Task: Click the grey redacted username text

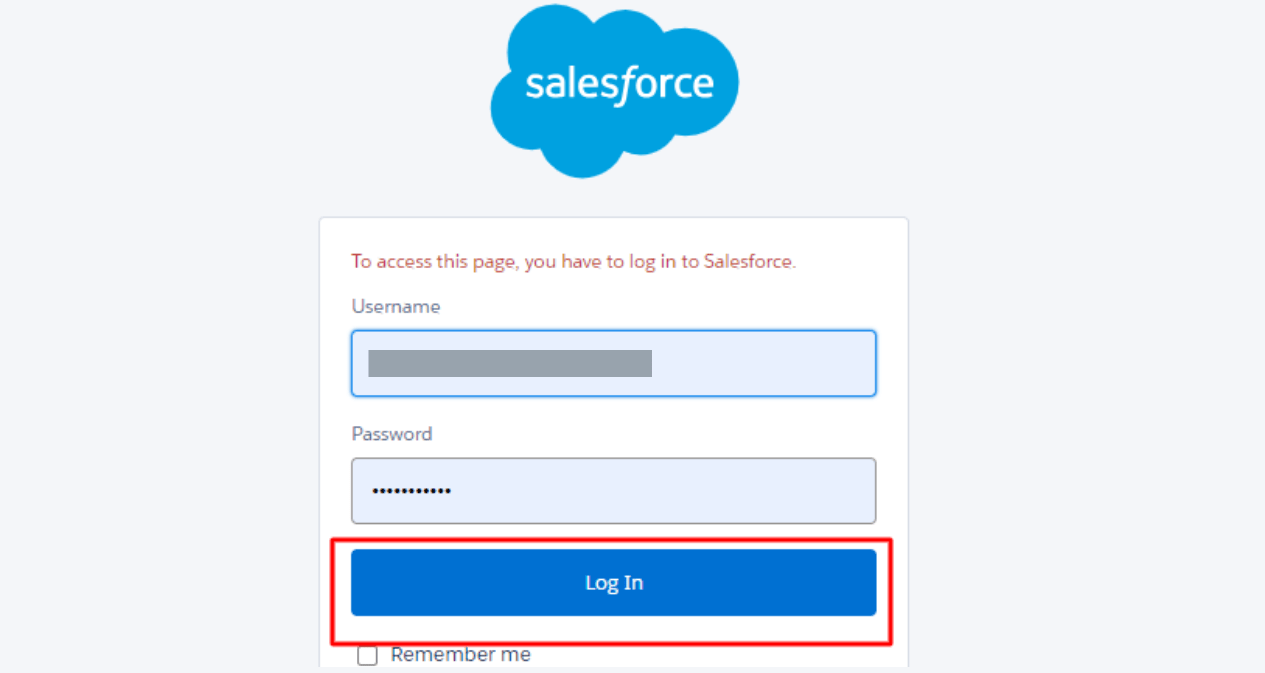Action: pyautogui.click(x=509, y=363)
